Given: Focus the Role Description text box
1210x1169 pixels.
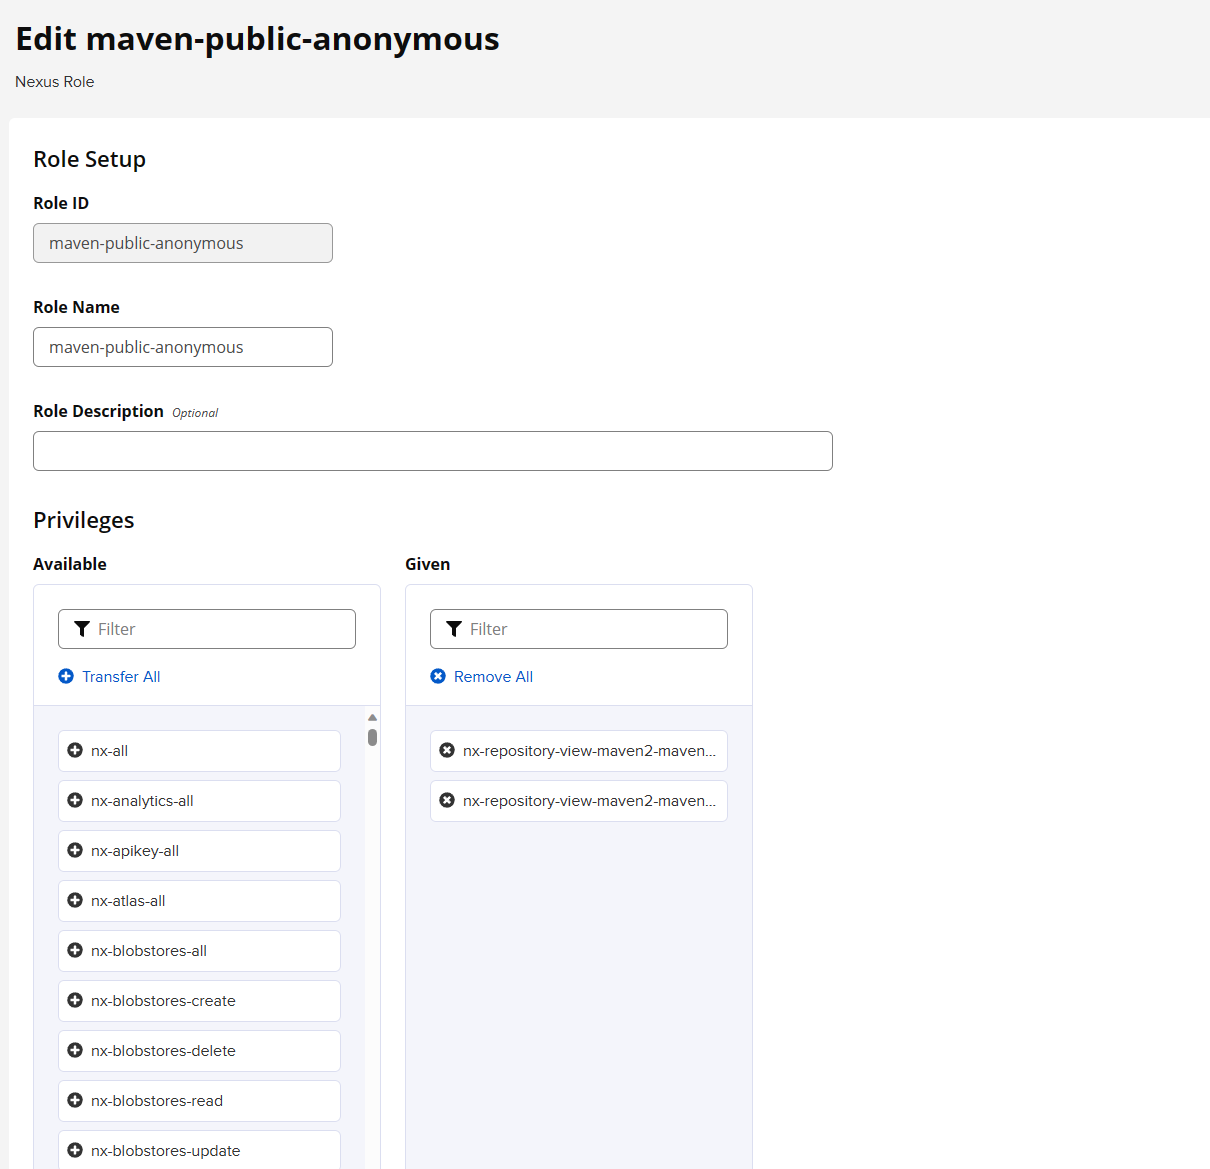Looking at the screenshot, I should (433, 451).
